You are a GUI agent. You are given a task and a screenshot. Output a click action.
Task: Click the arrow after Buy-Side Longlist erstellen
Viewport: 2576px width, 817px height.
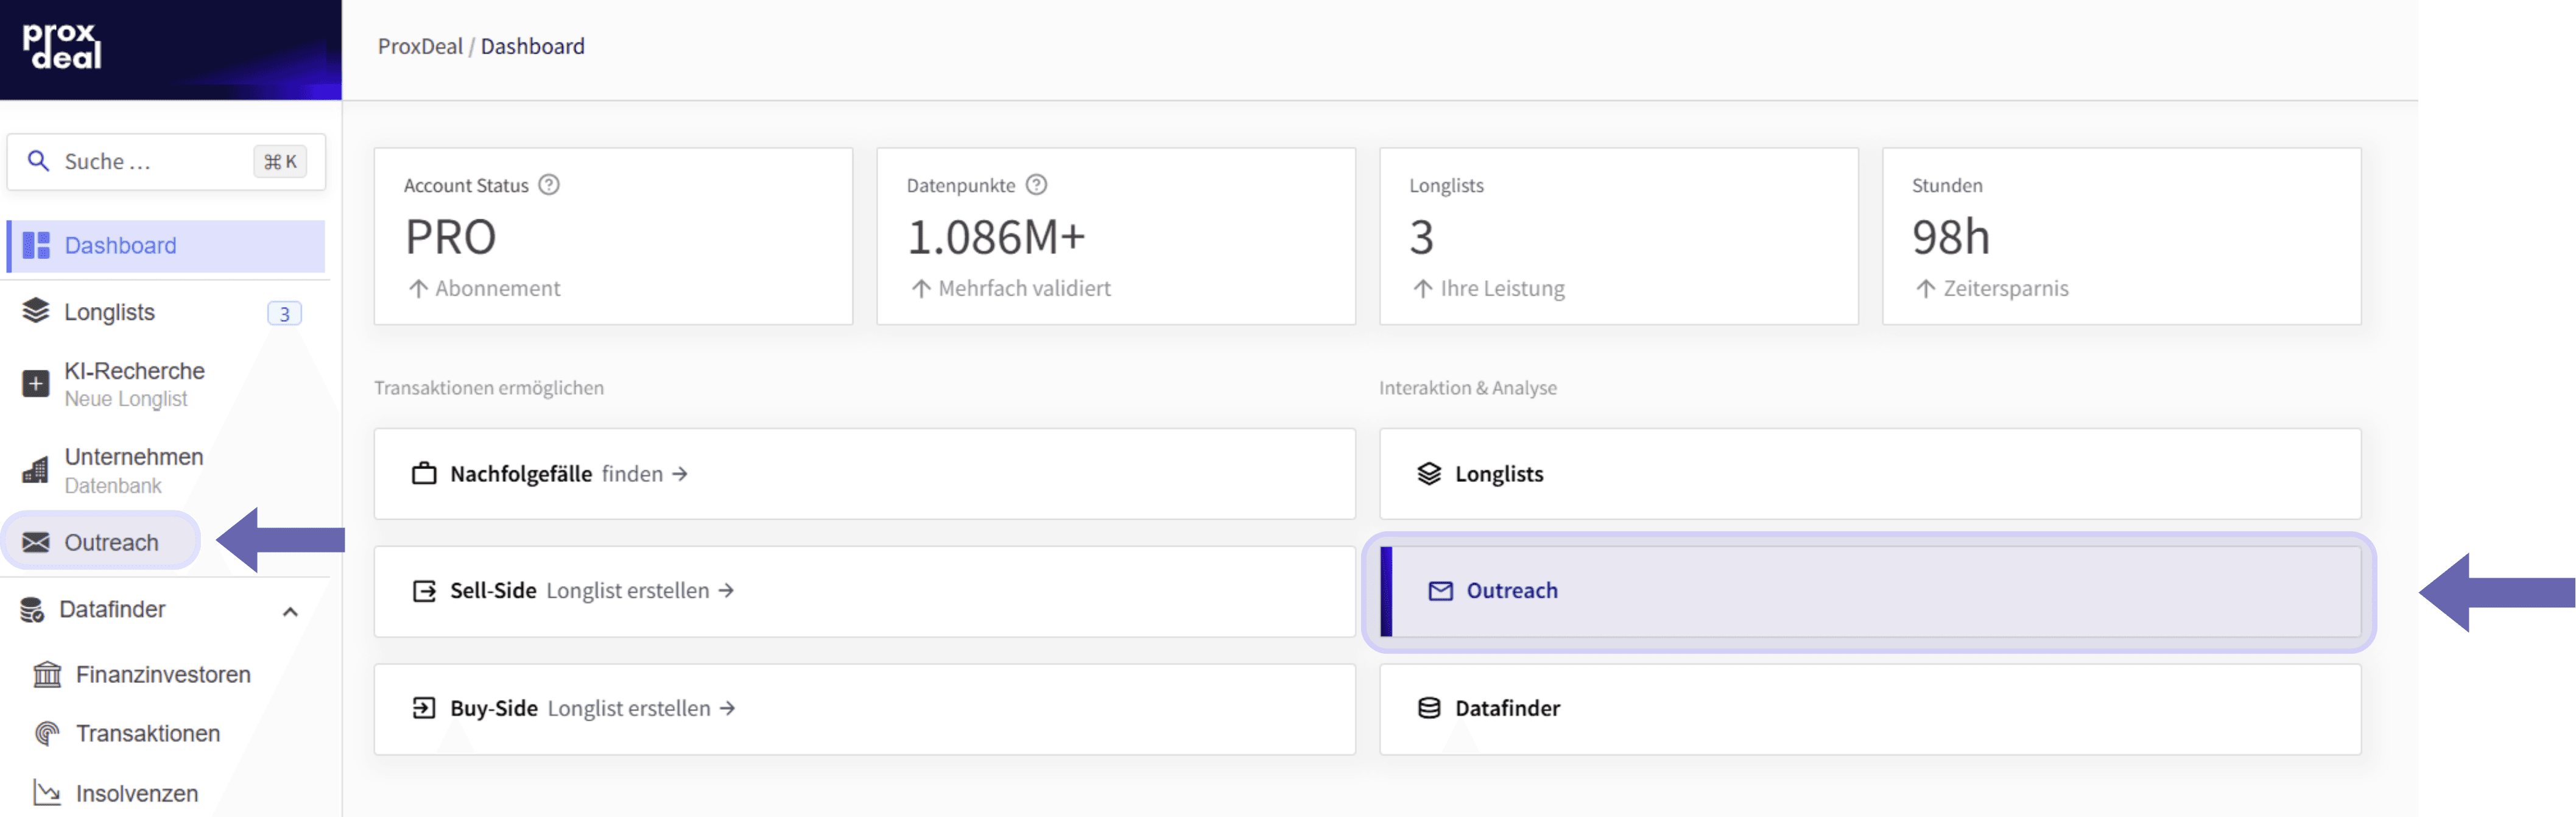(x=727, y=709)
